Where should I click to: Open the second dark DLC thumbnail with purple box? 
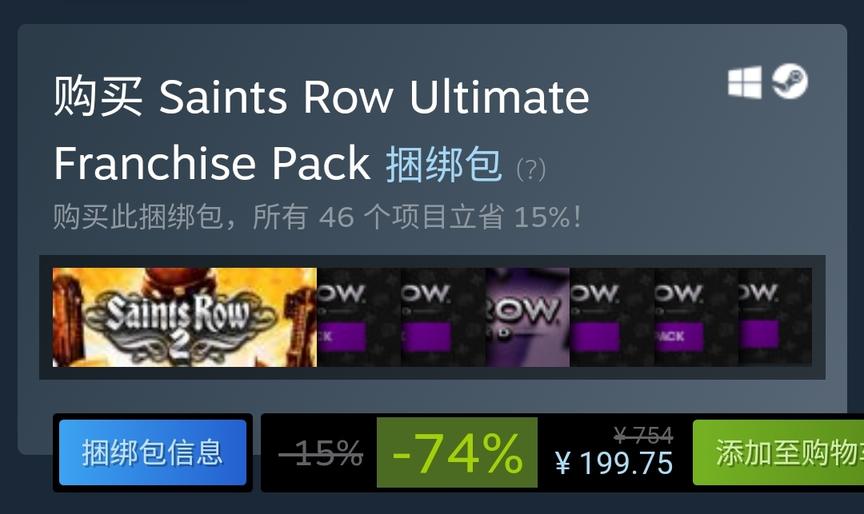[443, 317]
